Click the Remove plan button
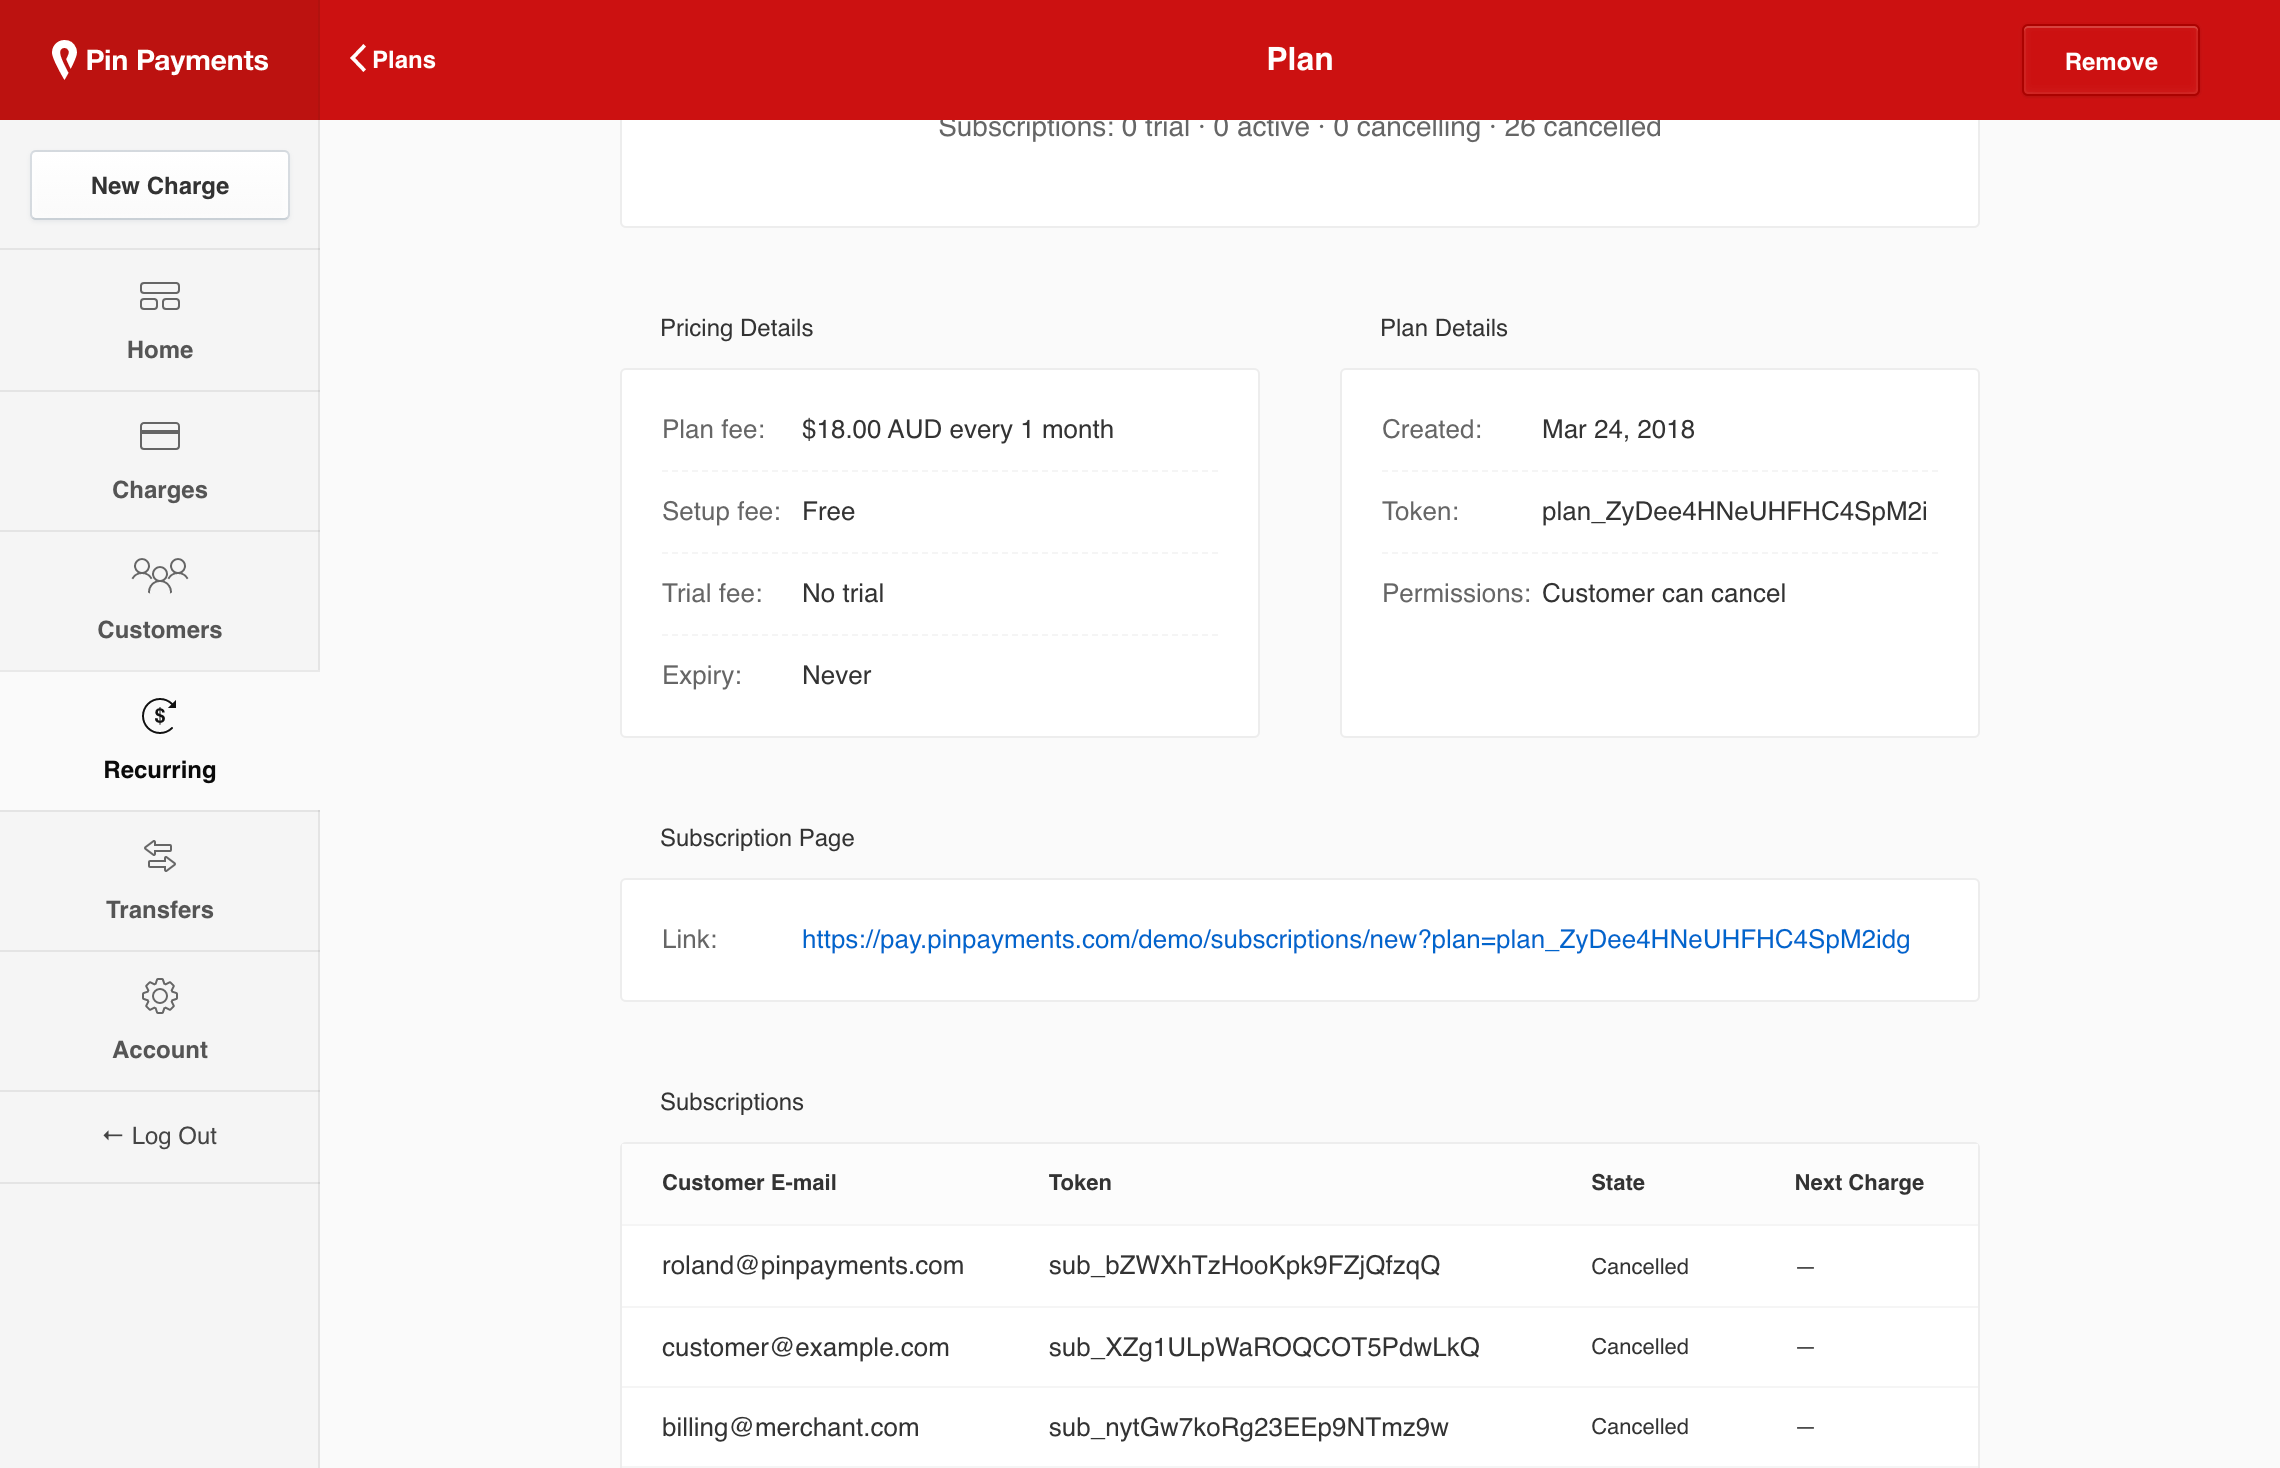Image resolution: width=2280 pixels, height=1468 pixels. [2111, 61]
